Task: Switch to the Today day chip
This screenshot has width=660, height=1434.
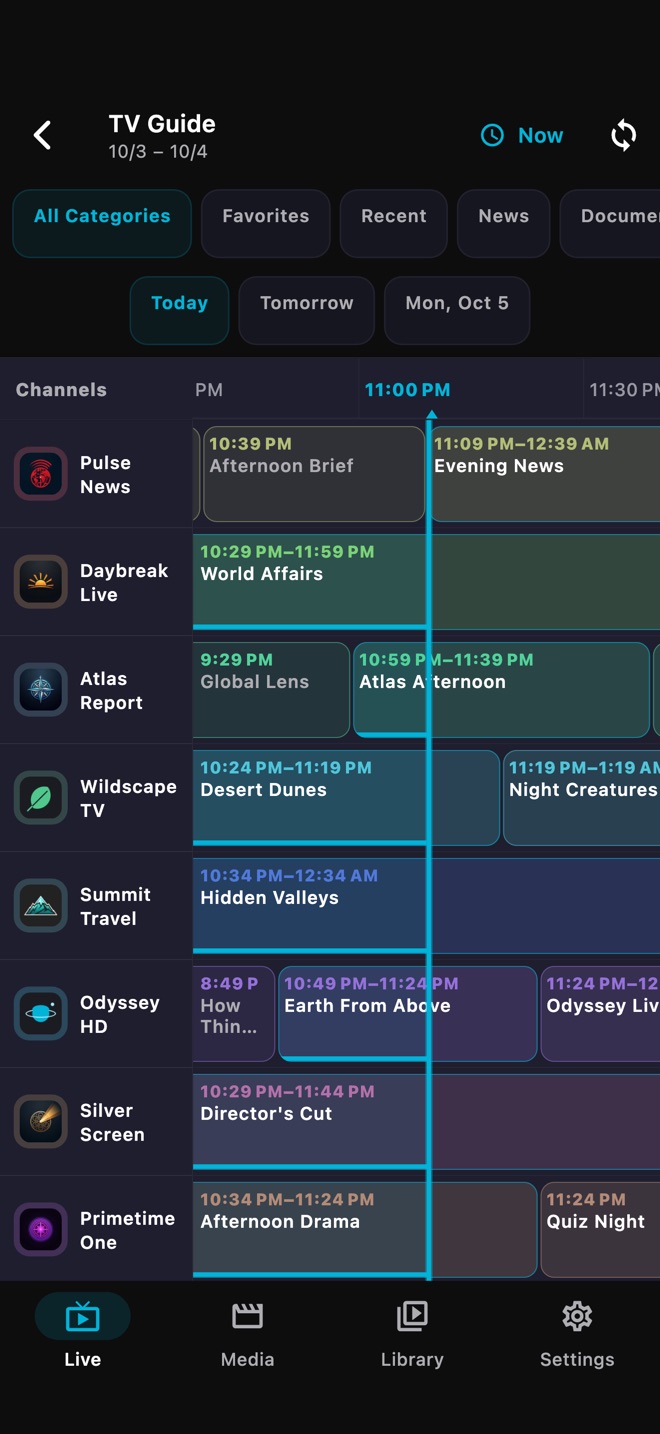Action: [179, 310]
